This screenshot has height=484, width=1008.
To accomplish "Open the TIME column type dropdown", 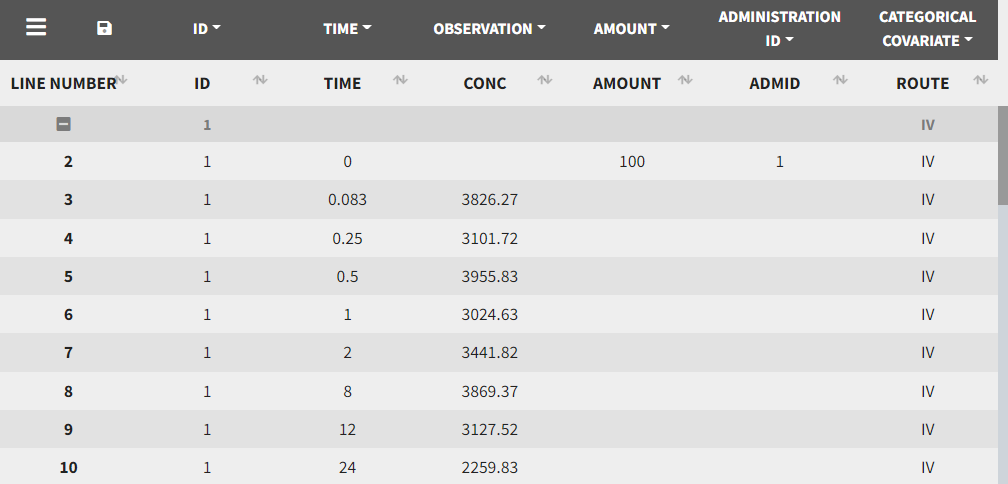I will tap(347, 30).
